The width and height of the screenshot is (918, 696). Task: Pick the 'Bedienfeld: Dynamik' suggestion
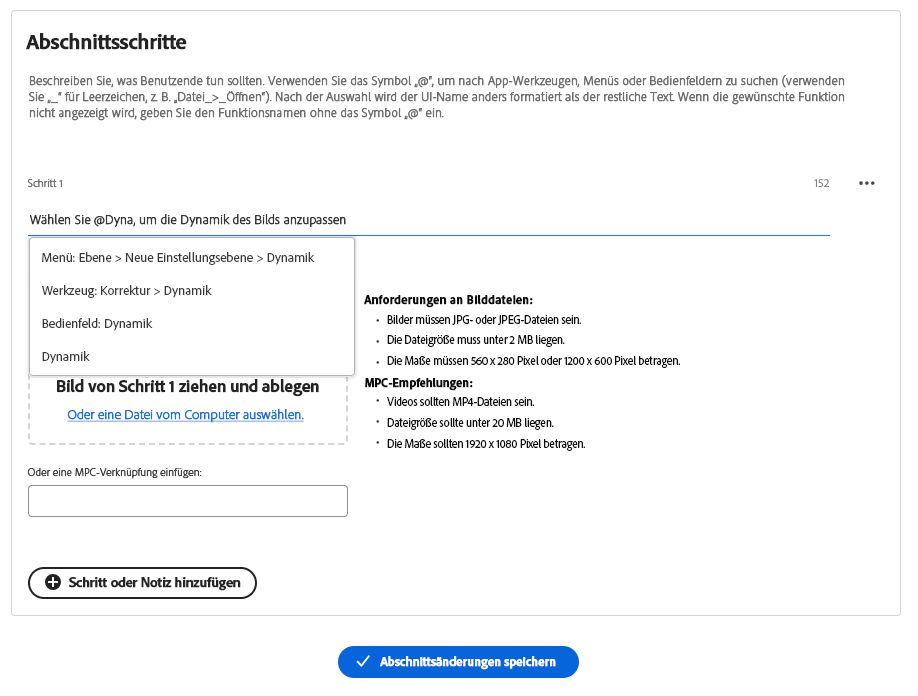pyautogui.click(x=97, y=324)
